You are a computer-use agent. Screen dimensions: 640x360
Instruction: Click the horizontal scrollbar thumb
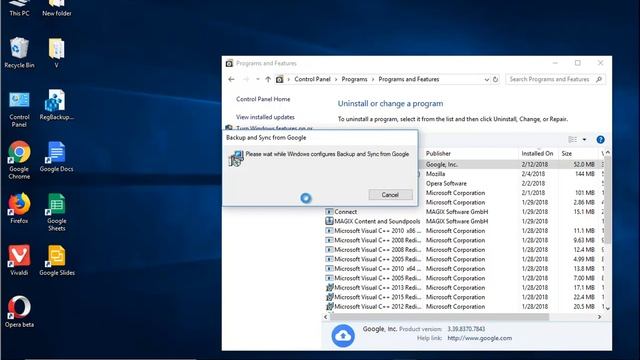[x=440, y=317]
